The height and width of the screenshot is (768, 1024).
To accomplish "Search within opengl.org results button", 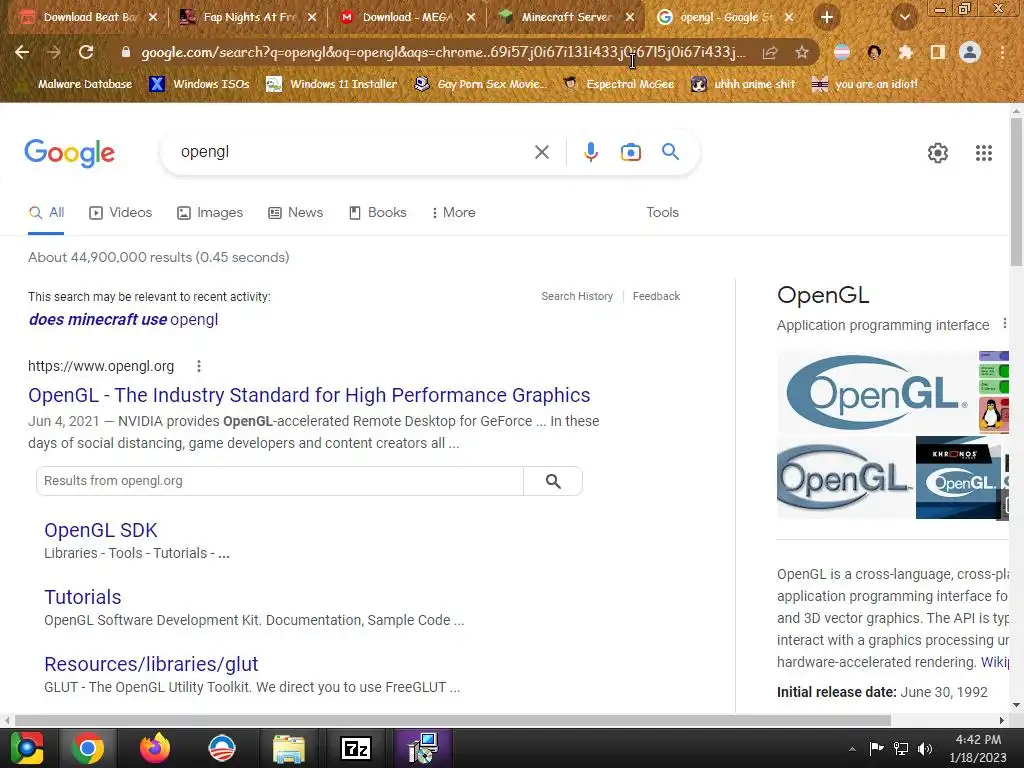I will (553, 481).
